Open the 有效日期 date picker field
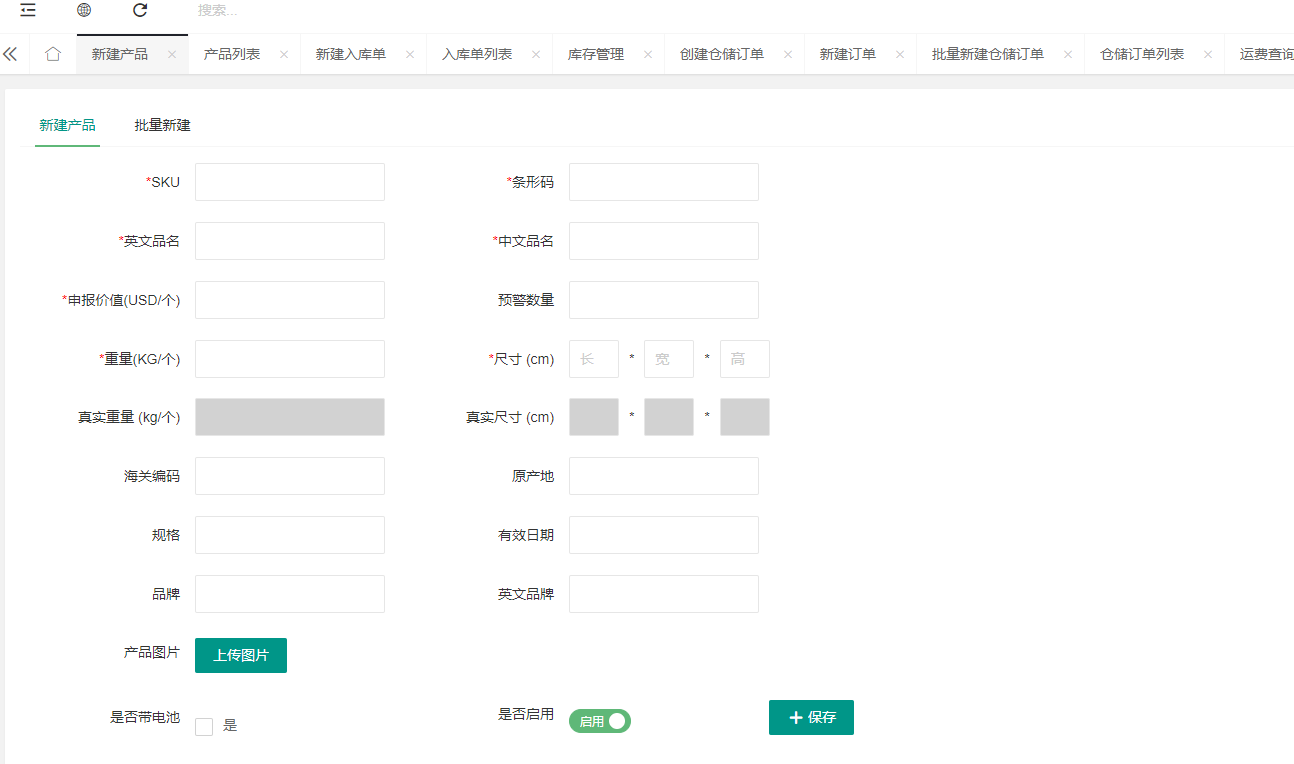 click(663, 535)
